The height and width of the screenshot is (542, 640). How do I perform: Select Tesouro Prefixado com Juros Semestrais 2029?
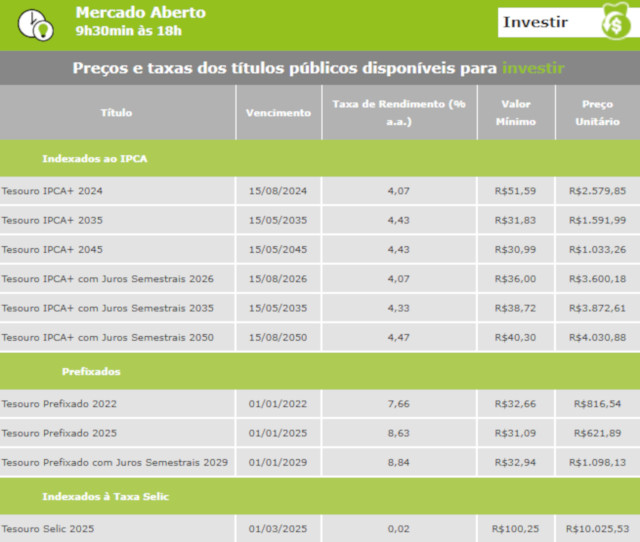[115, 462]
